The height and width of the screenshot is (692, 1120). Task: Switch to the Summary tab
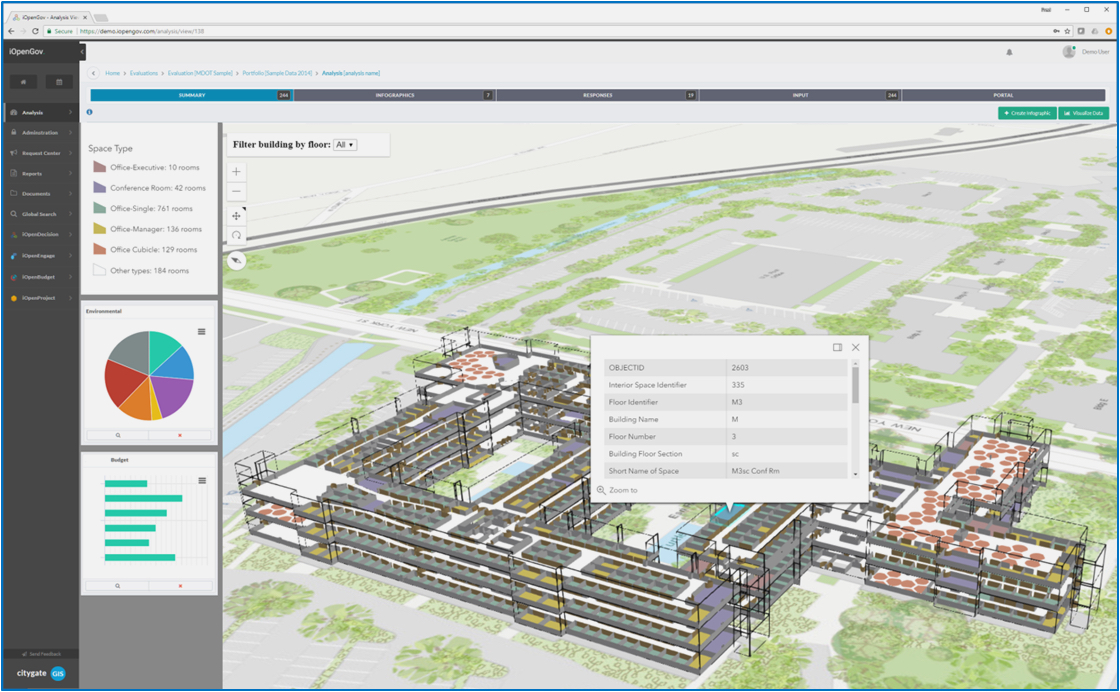(x=191, y=95)
